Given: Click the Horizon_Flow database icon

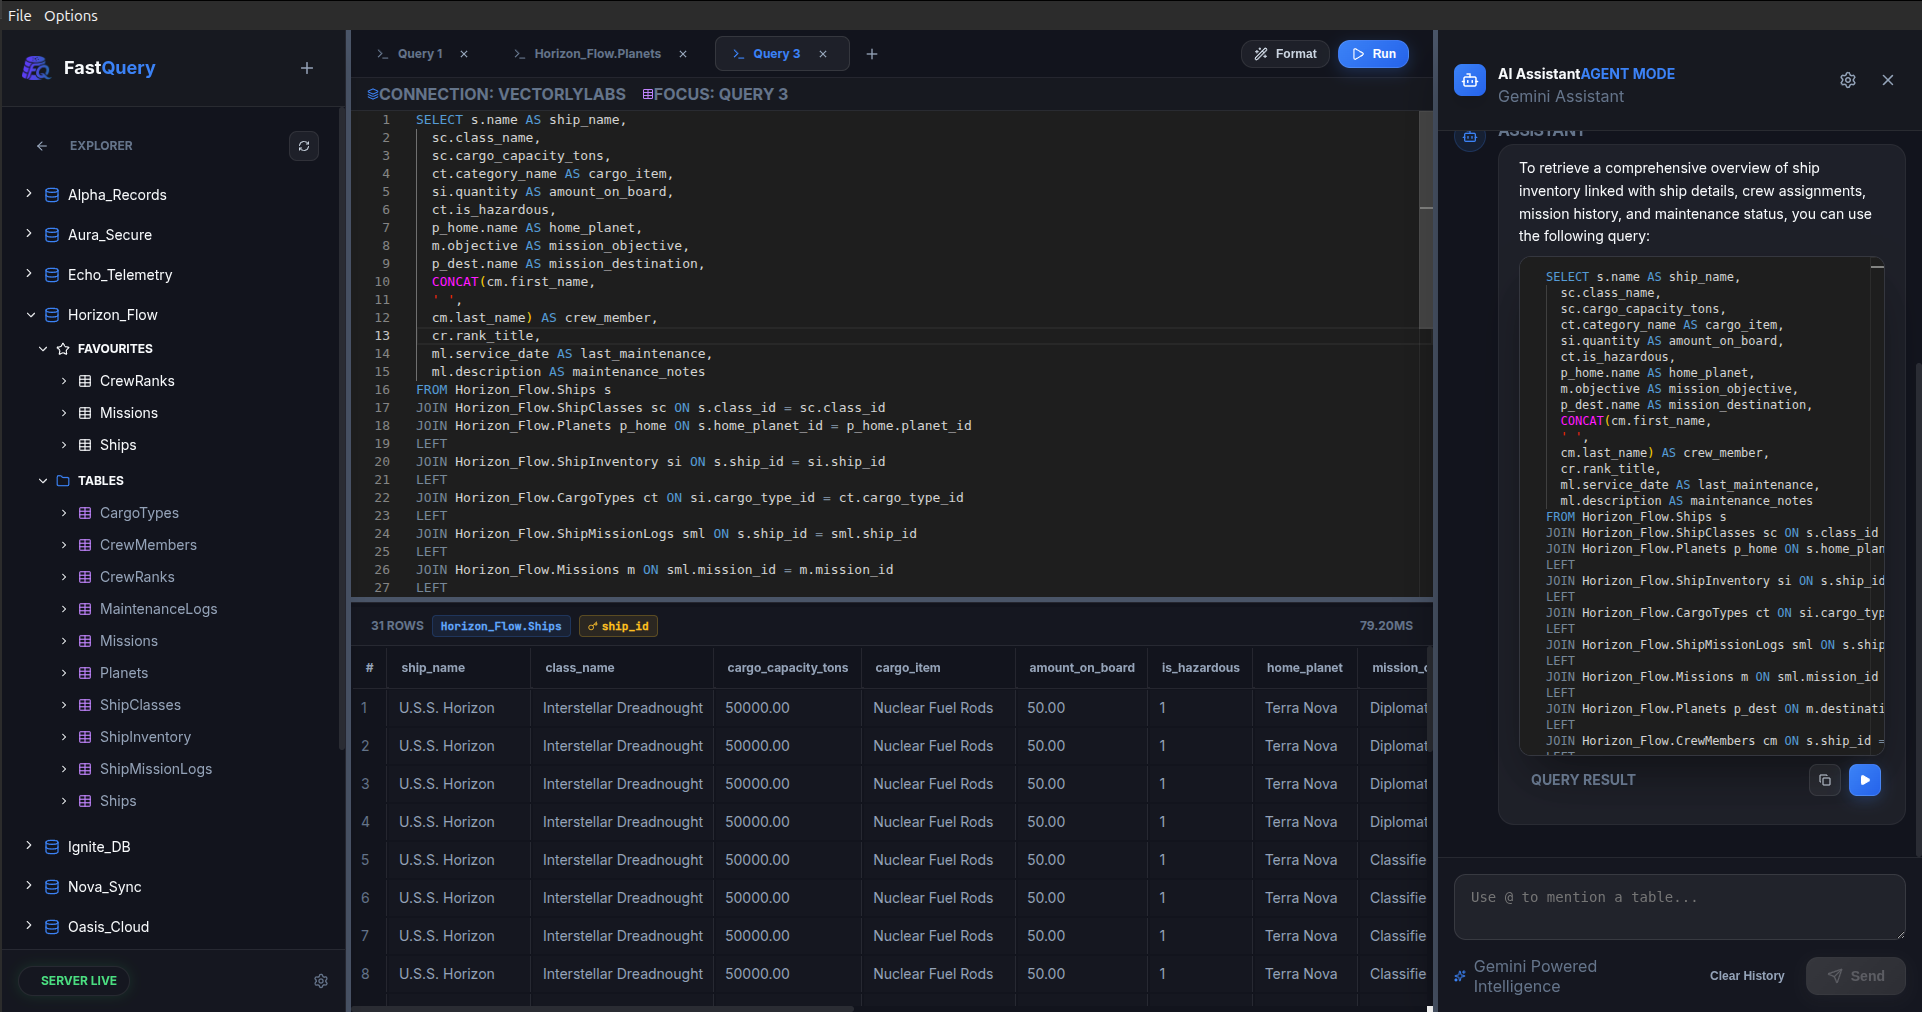Looking at the screenshot, I should point(52,315).
